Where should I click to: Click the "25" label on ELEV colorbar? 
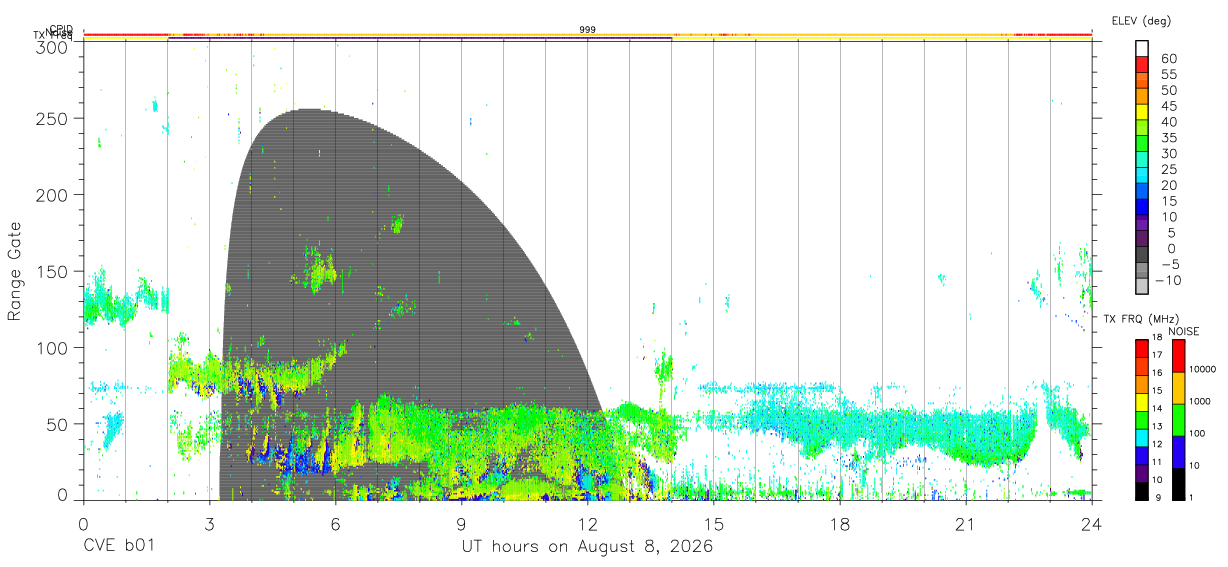click(1168, 170)
